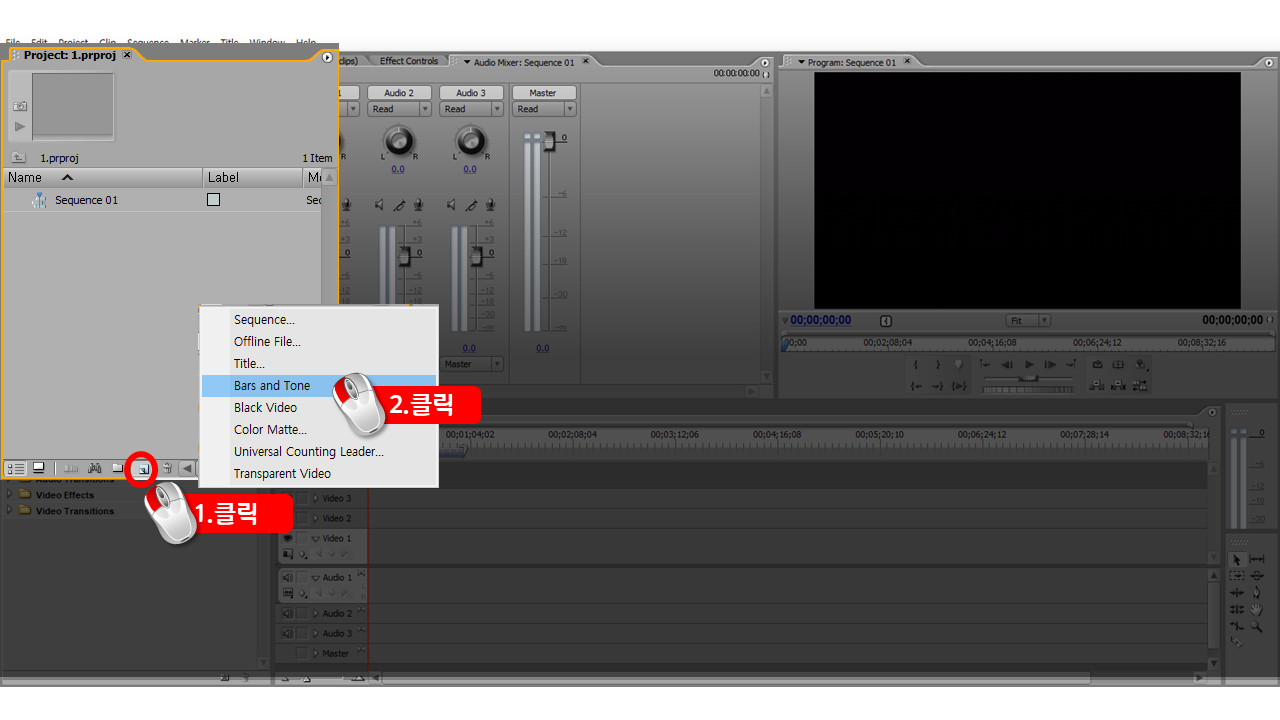Switch to Effect Controls tab

click(x=409, y=61)
